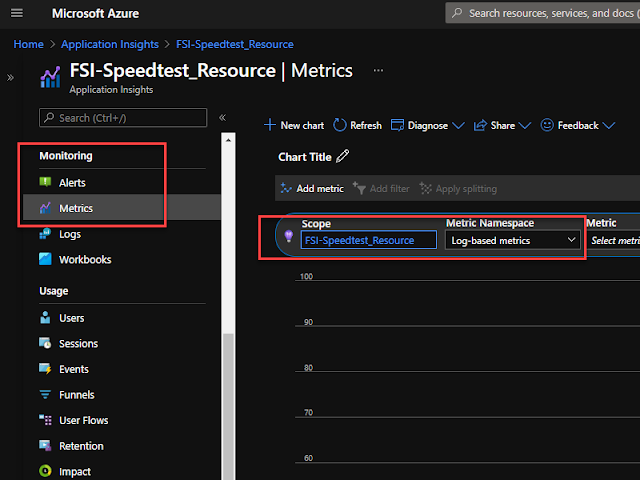Click the Apply splitting button
Image resolution: width=640 pixels, height=480 pixels.
458,189
